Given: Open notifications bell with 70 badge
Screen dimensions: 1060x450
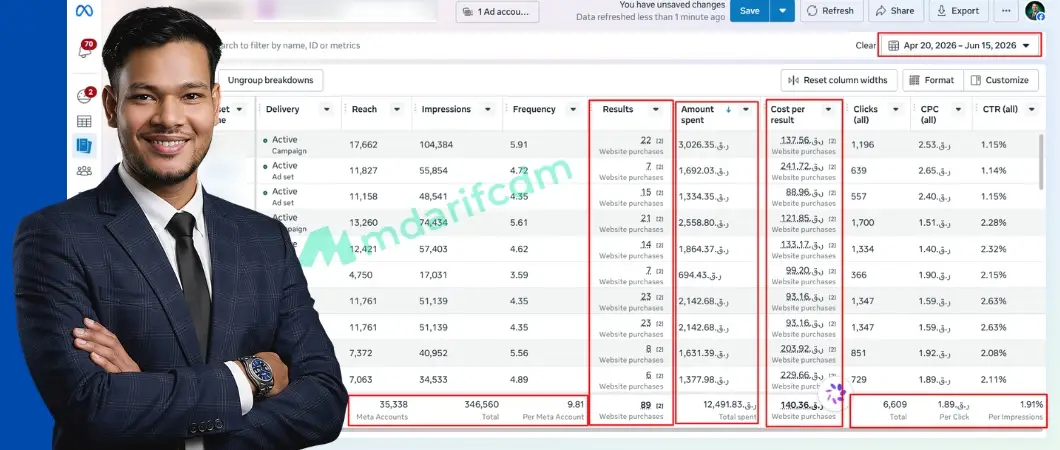Looking at the screenshot, I should pyautogui.click(x=86, y=49).
